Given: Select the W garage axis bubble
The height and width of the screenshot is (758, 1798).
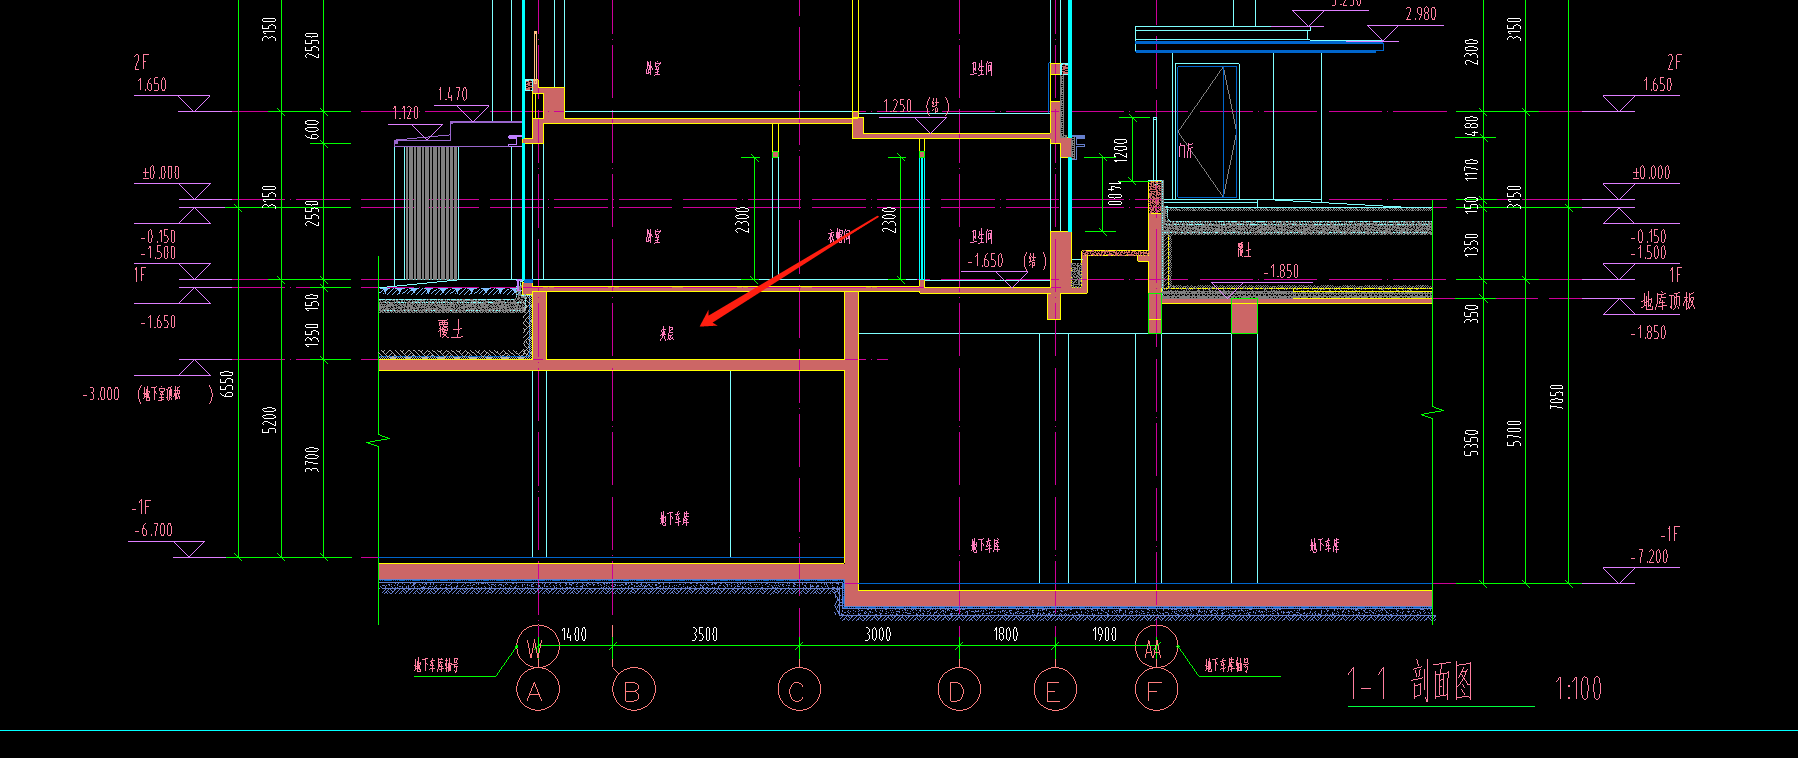Looking at the screenshot, I should 537,647.
